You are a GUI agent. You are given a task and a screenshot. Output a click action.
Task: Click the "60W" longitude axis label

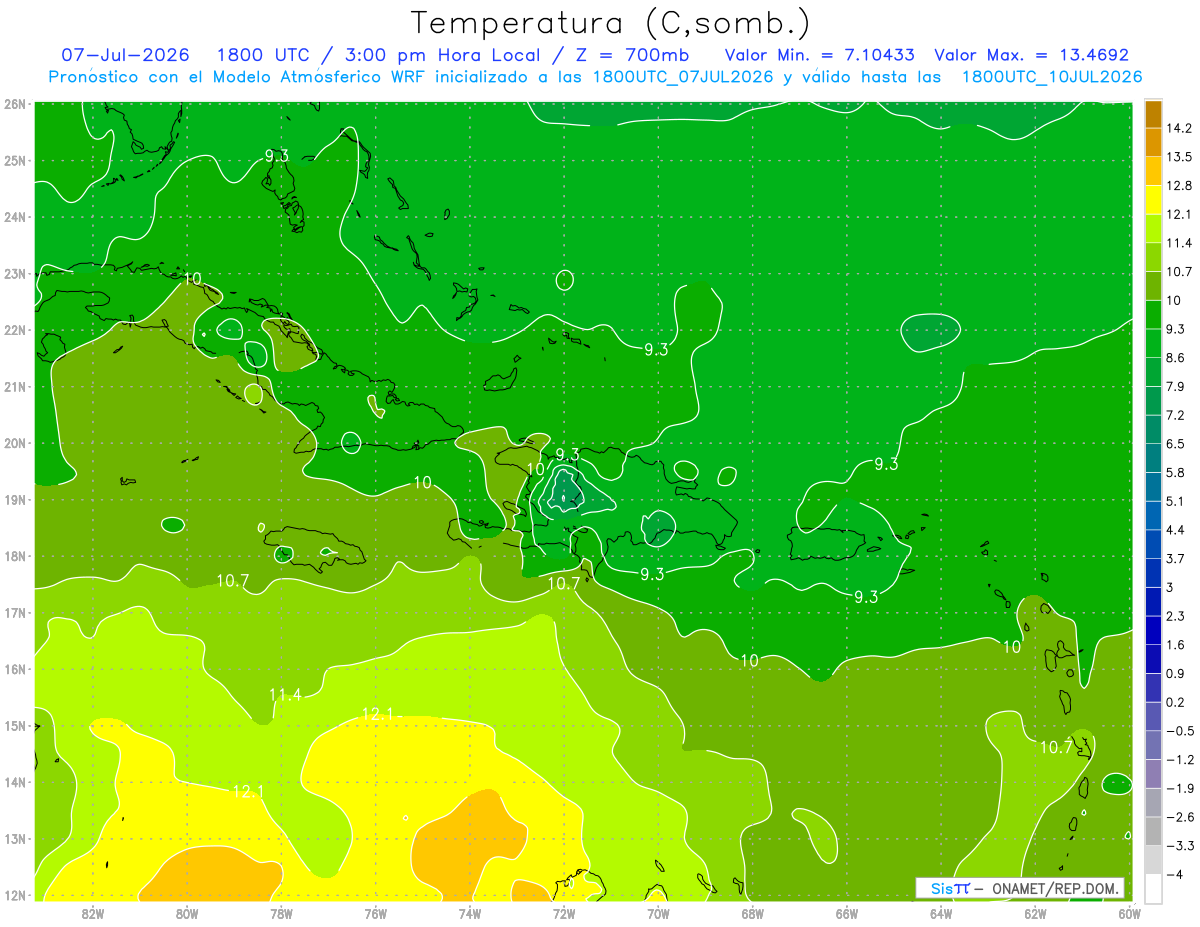pos(1129,913)
